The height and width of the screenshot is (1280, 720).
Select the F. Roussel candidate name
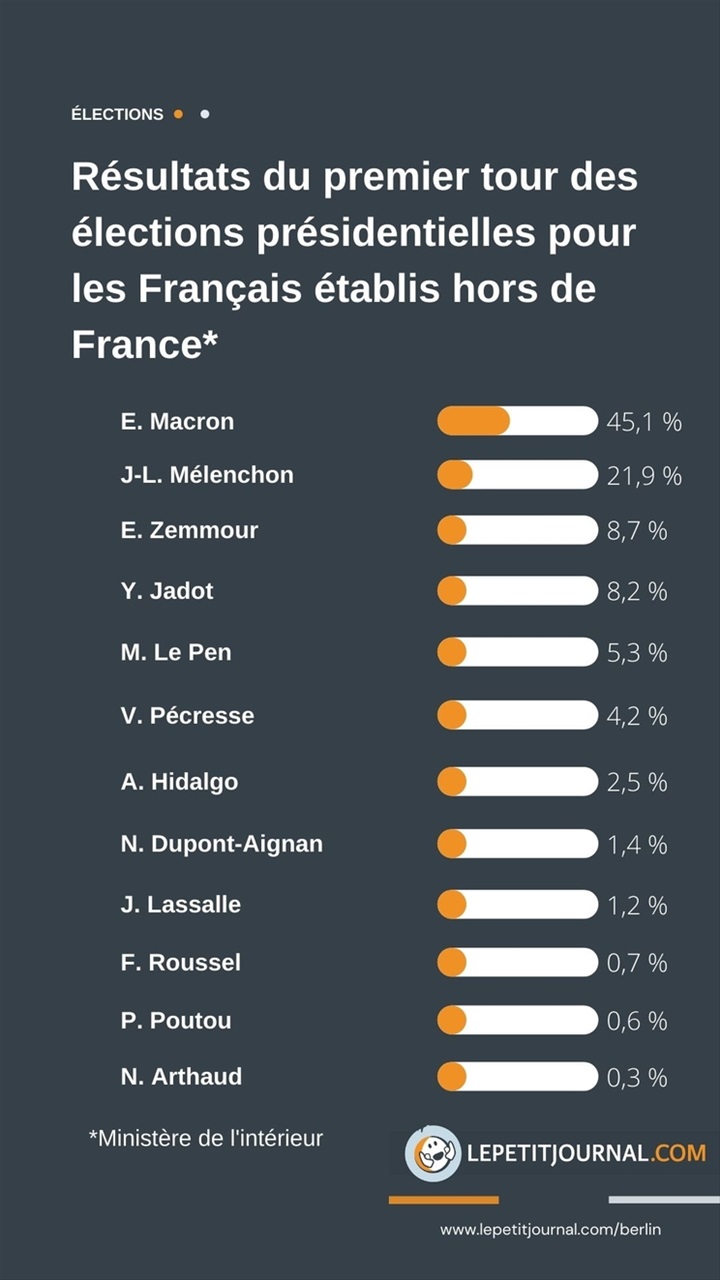pos(181,963)
